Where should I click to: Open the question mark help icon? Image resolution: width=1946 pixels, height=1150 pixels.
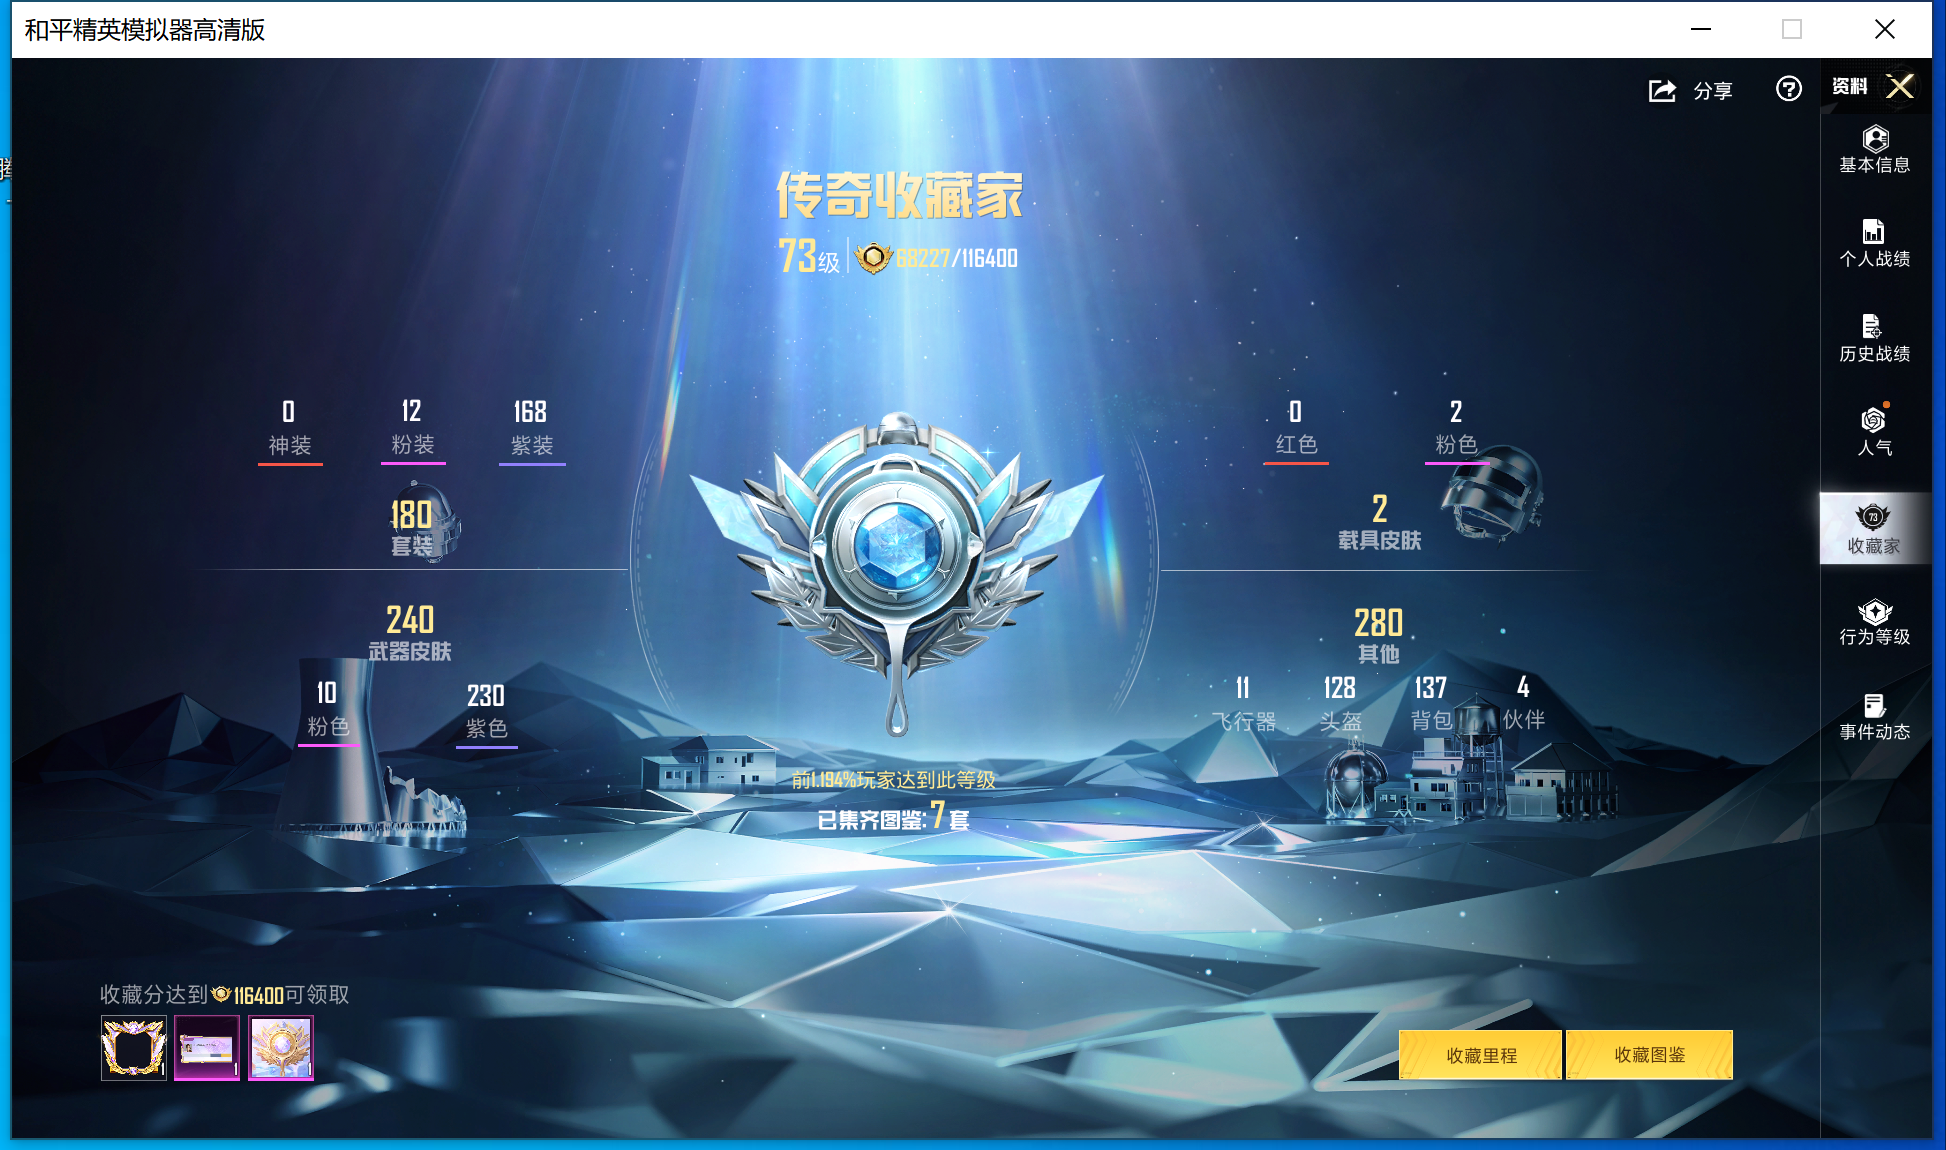1789,90
